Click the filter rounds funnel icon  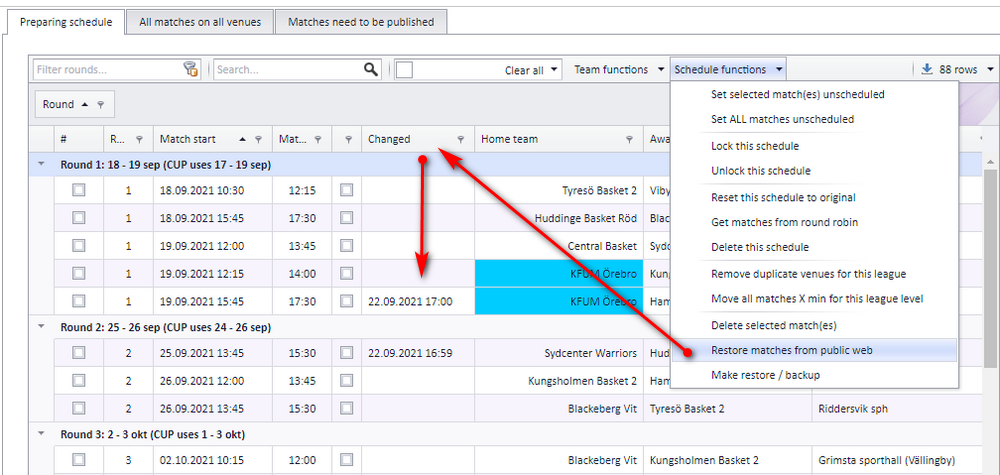[191, 69]
